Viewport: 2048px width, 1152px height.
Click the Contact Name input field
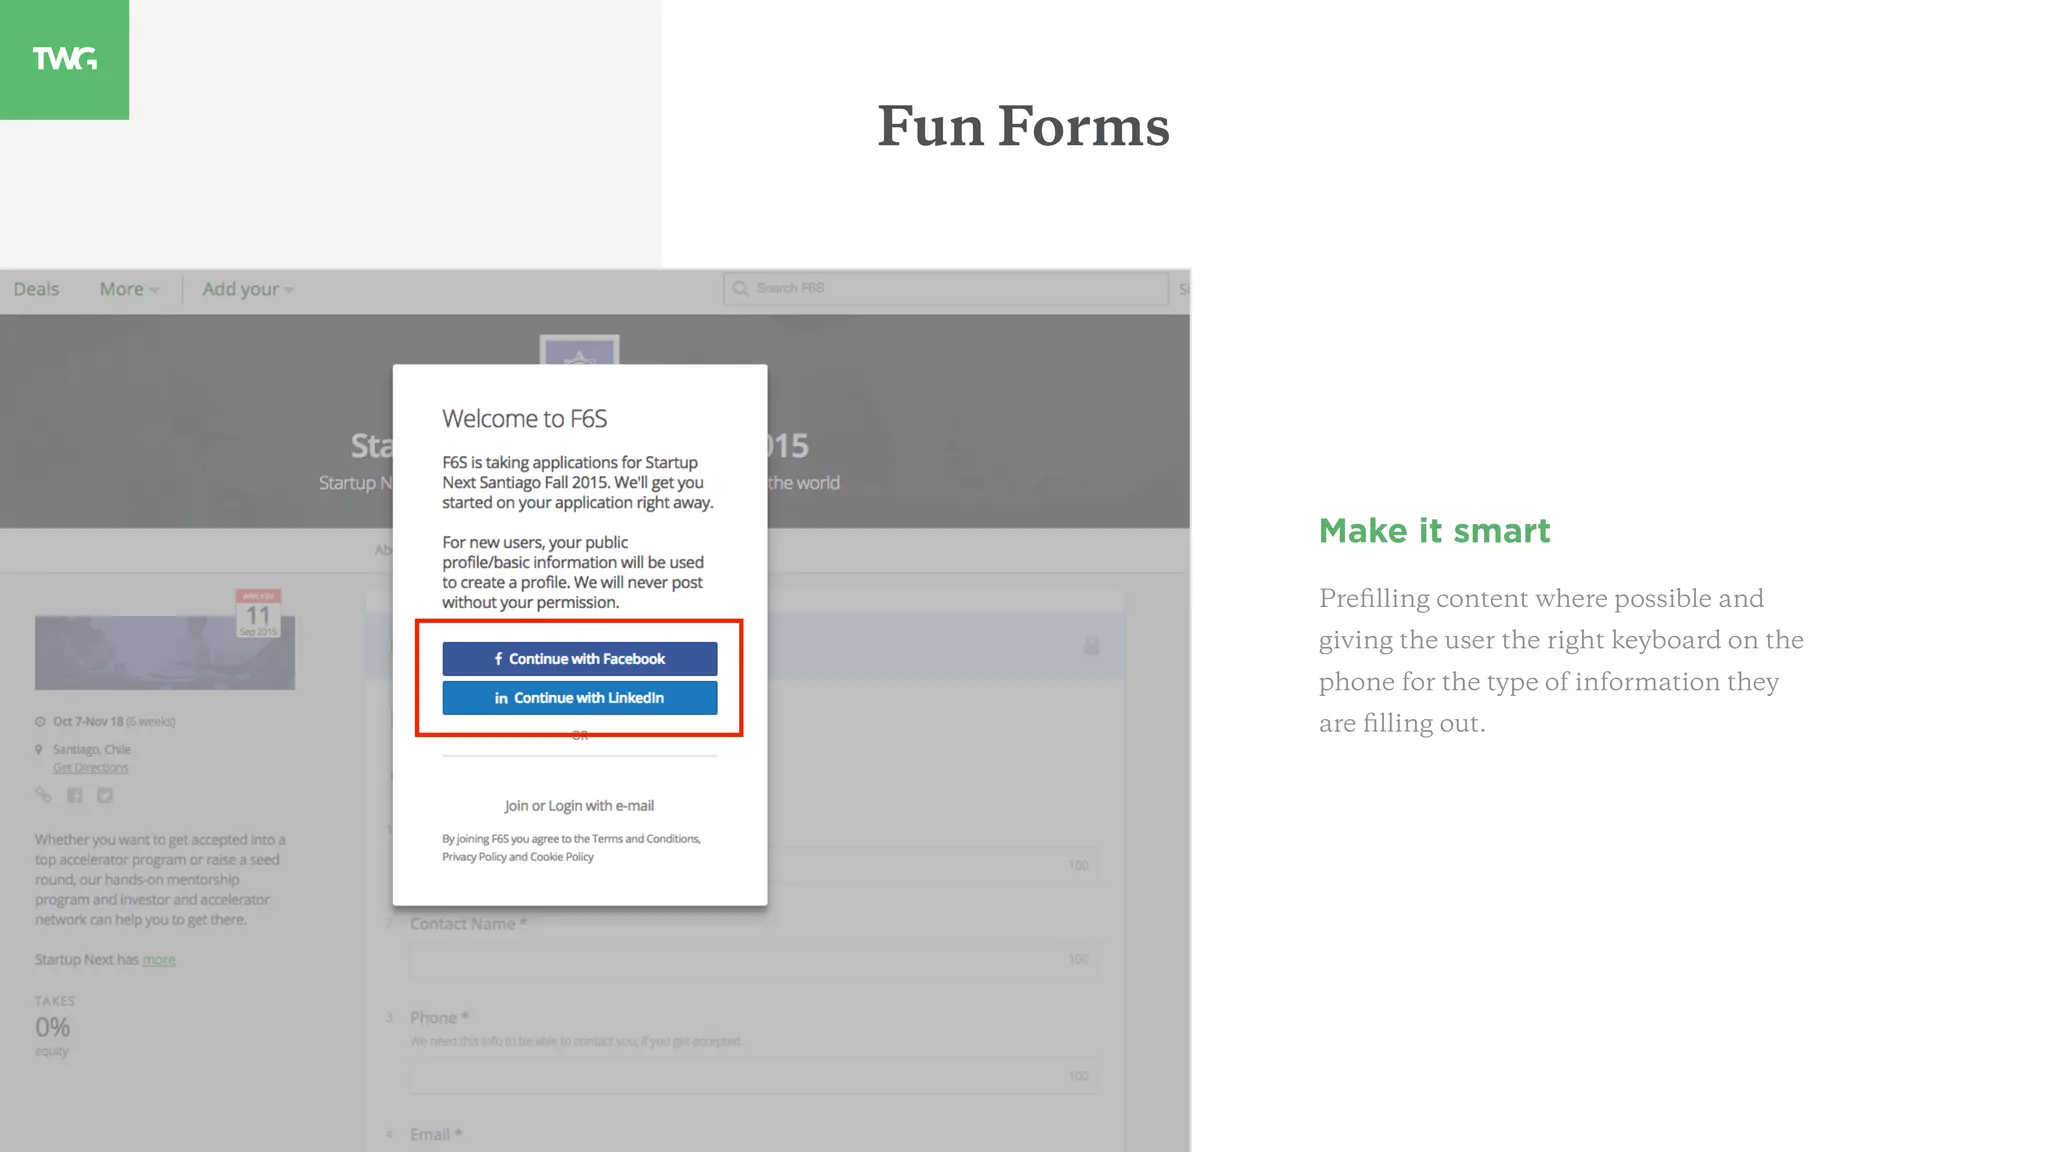coord(754,959)
